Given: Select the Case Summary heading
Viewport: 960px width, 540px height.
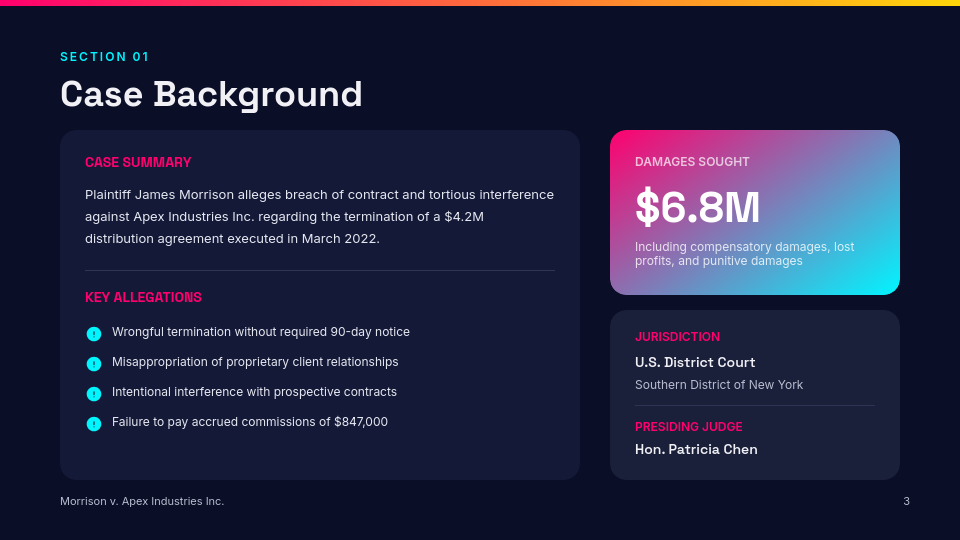Looking at the screenshot, I should click(x=138, y=162).
